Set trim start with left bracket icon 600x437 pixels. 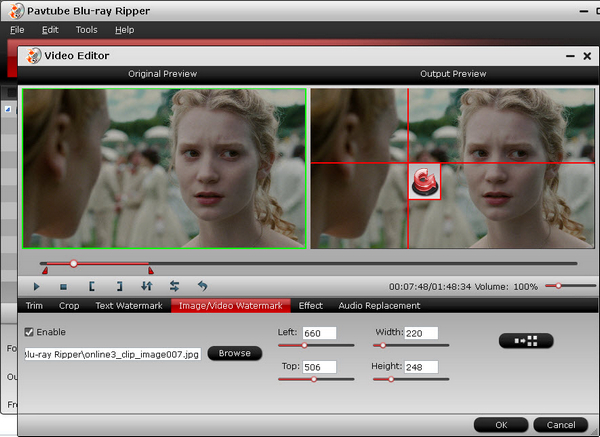tap(92, 286)
